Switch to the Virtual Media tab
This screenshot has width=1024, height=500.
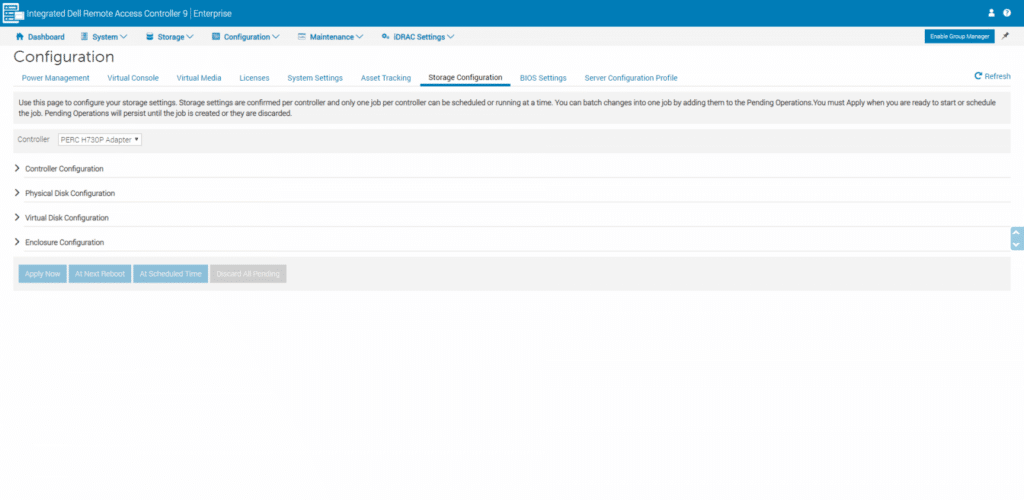199,78
